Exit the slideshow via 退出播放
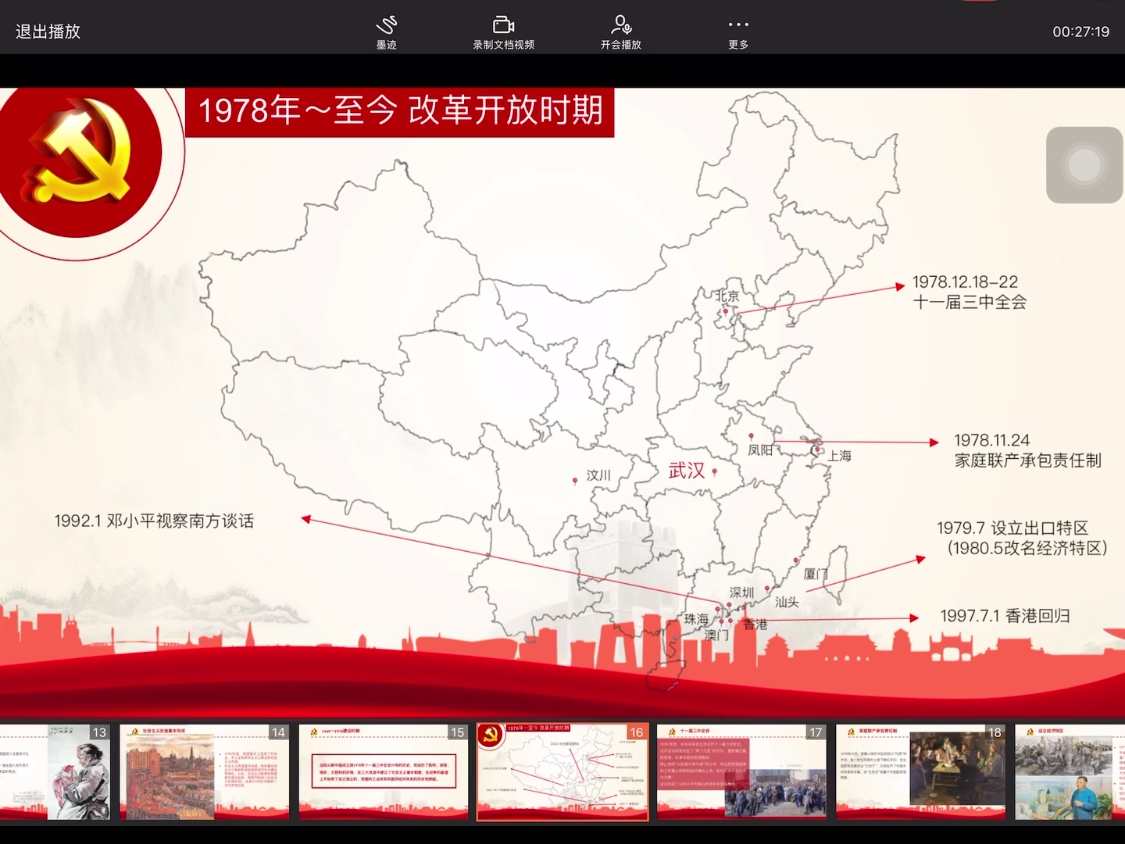1125x844 pixels. coord(48,31)
